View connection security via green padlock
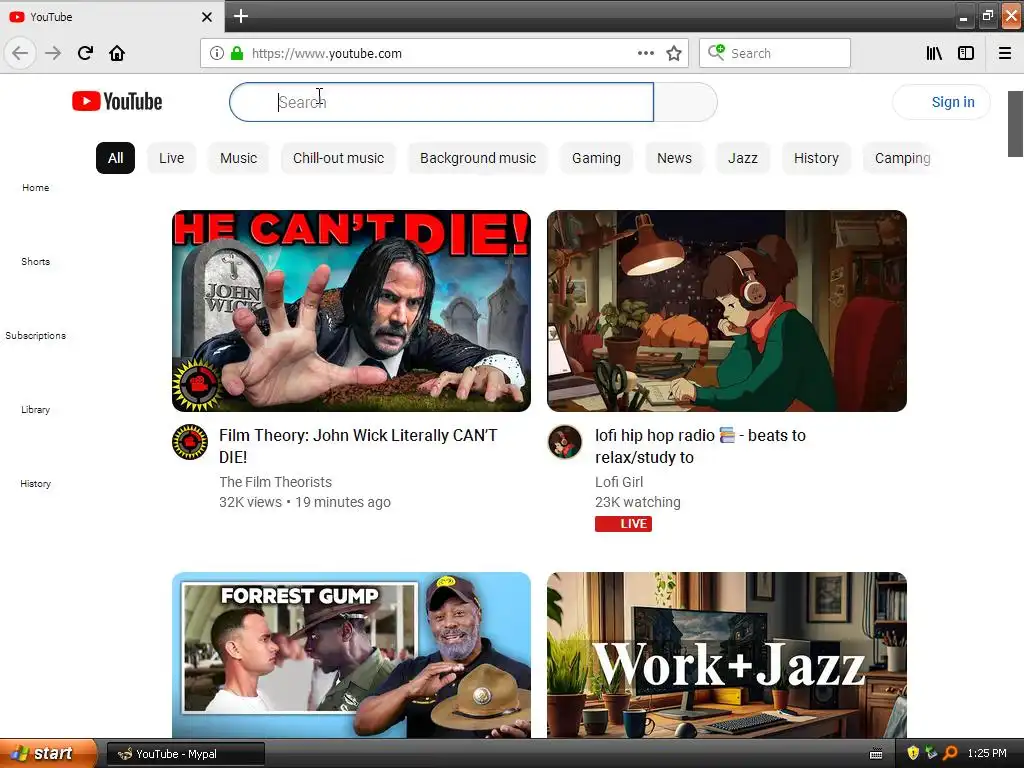This screenshot has width=1024, height=768. pyautogui.click(x=237, y=53)
